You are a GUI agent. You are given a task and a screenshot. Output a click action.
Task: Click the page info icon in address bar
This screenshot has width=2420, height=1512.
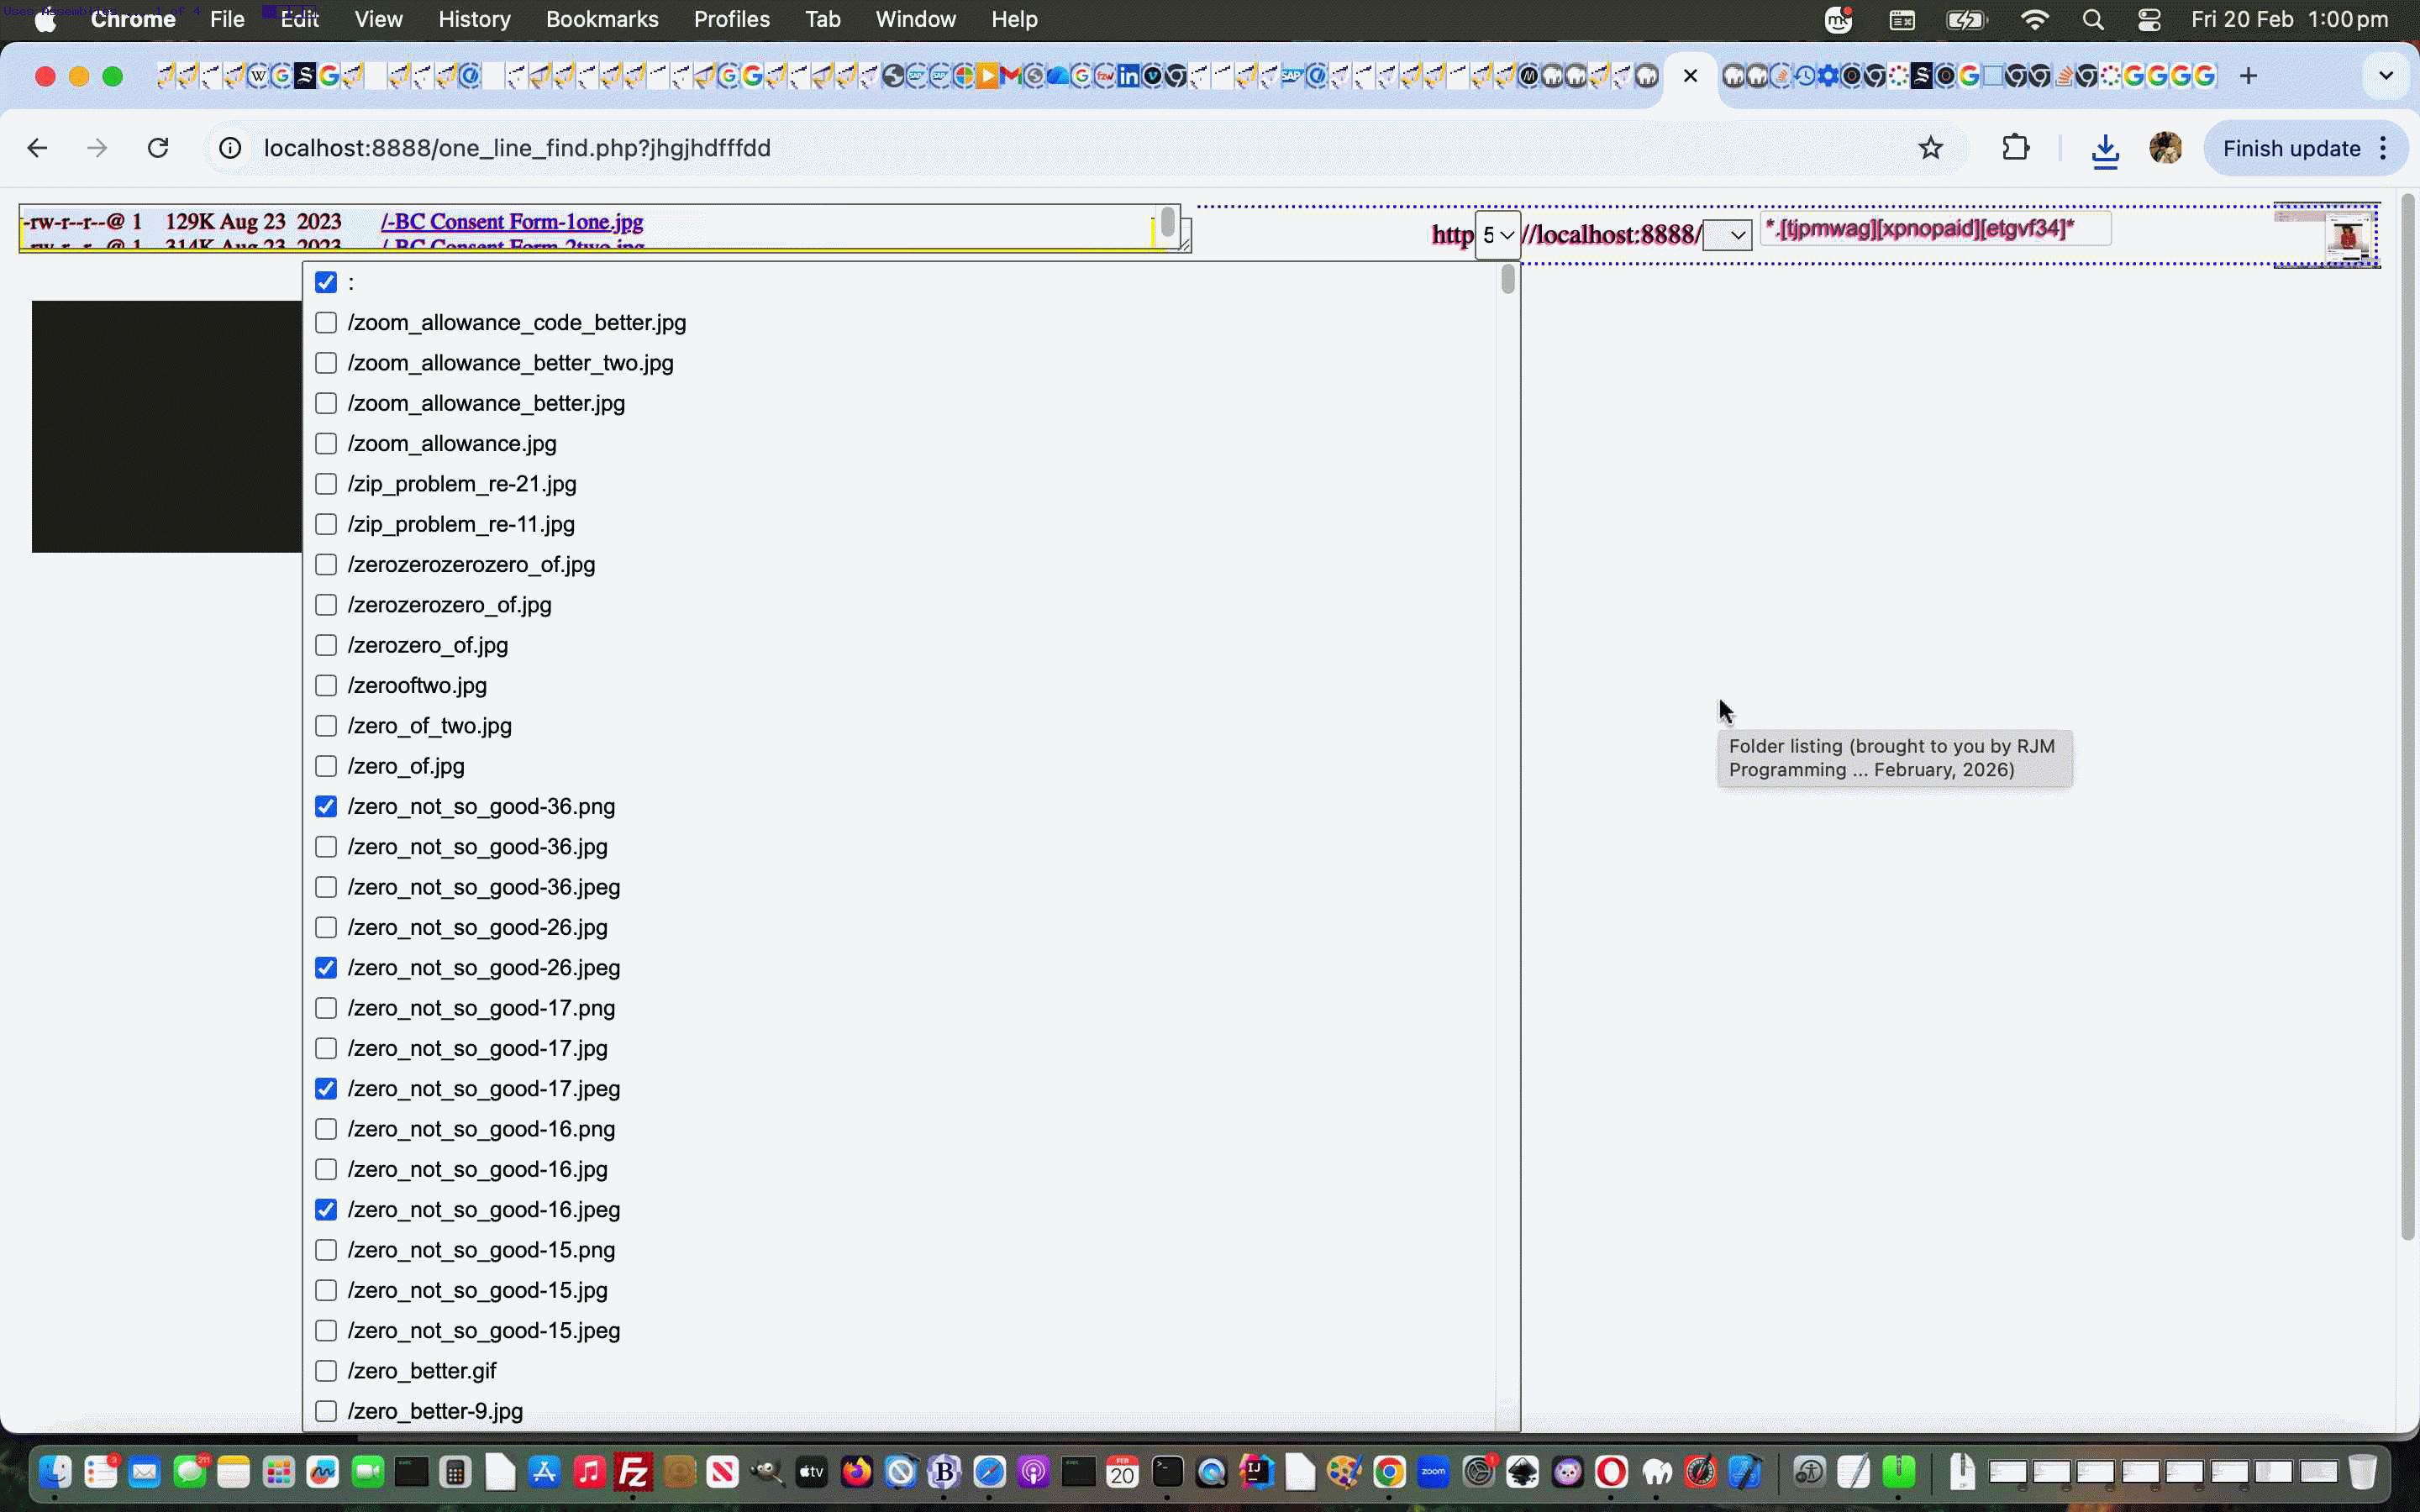[230, 147]
